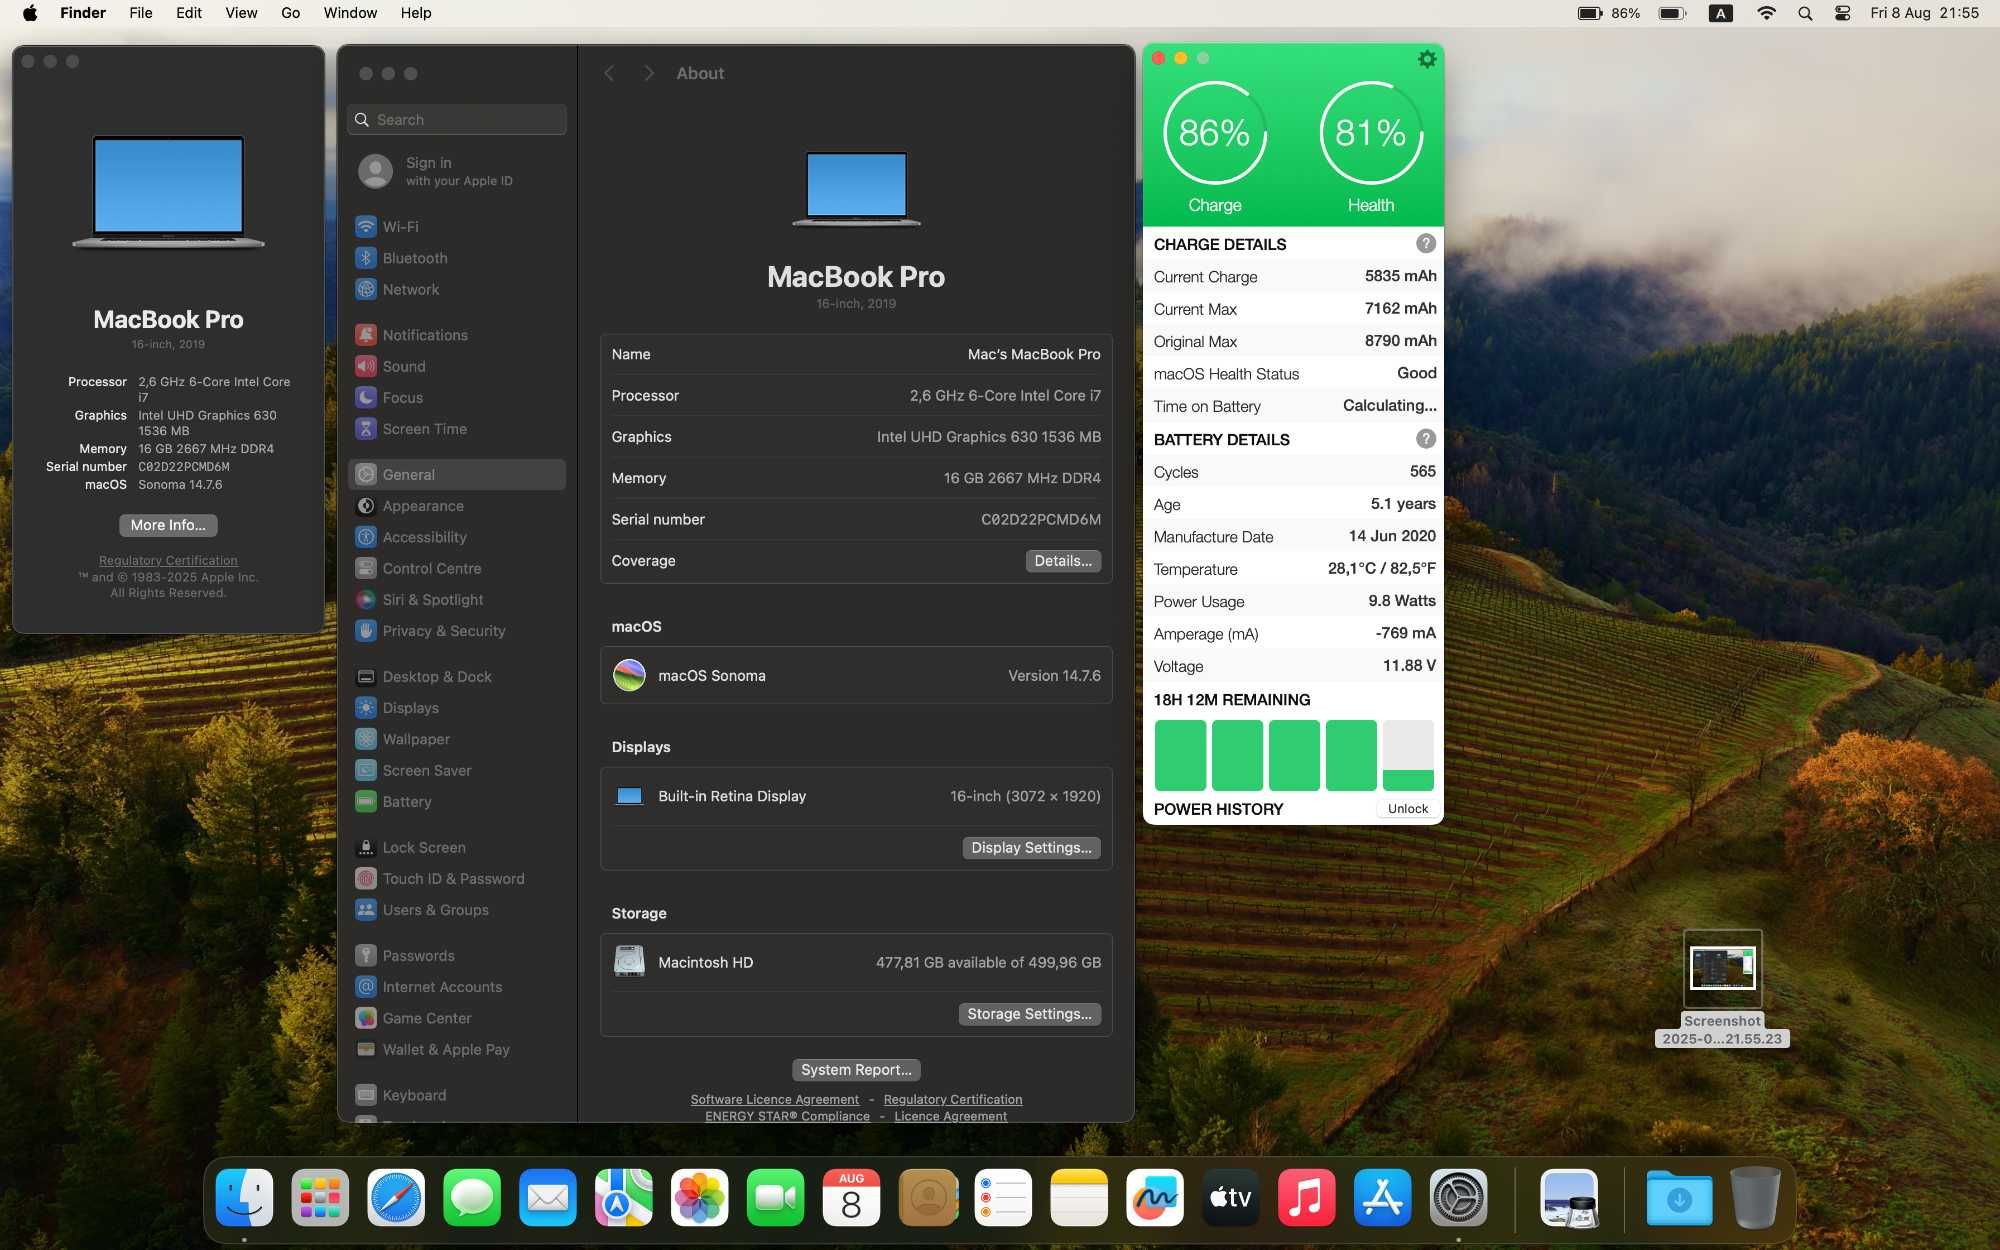The height and width of the screenshot is (1250, 2000).
Task: Click the Storage Settings... button
Action: (x=1030, y=1014)
